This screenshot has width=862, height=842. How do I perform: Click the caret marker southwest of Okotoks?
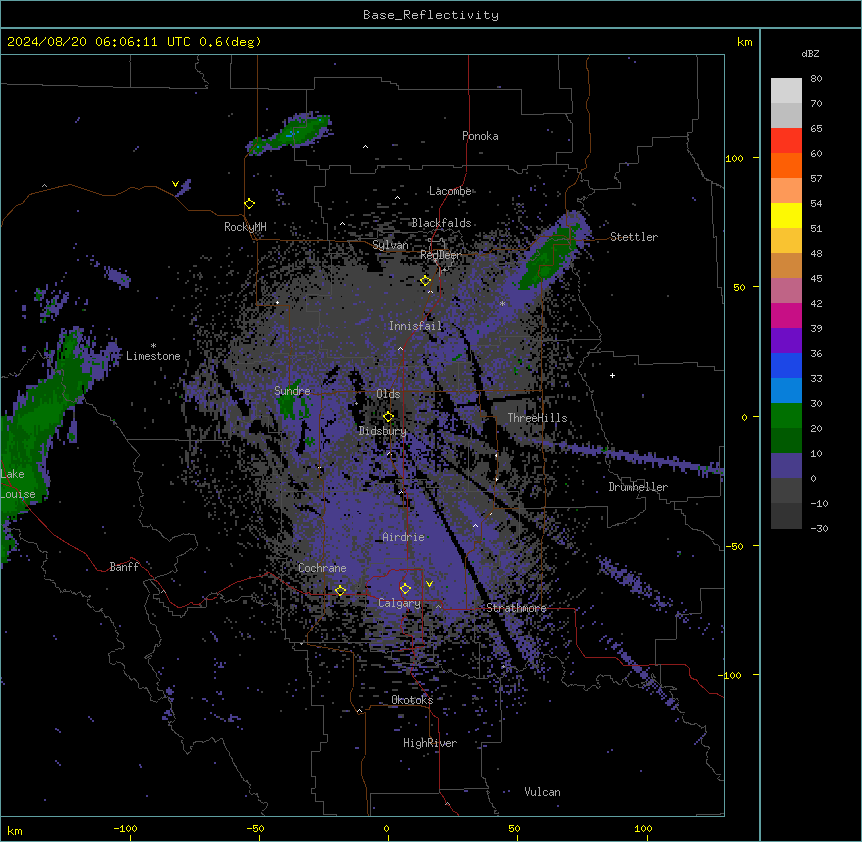tap(360, 711)
